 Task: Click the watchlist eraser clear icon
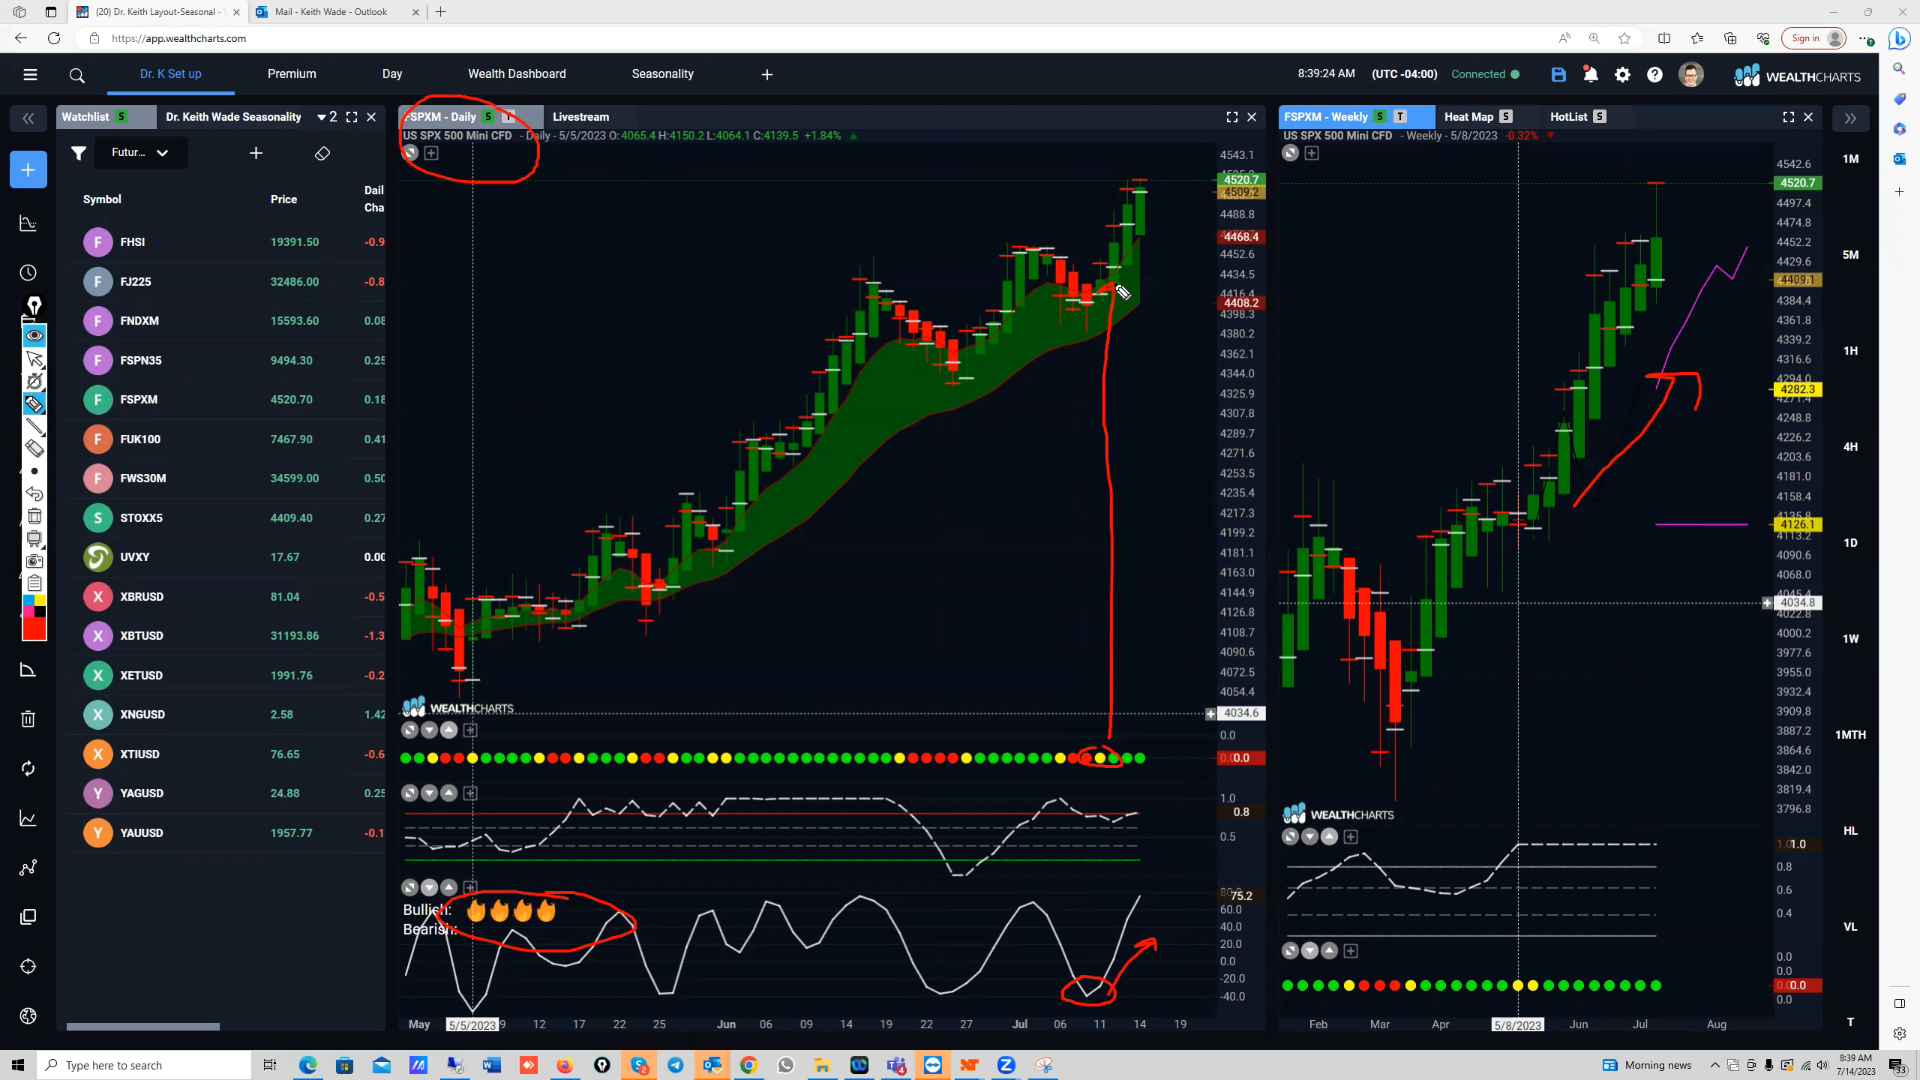coord(322,153)
